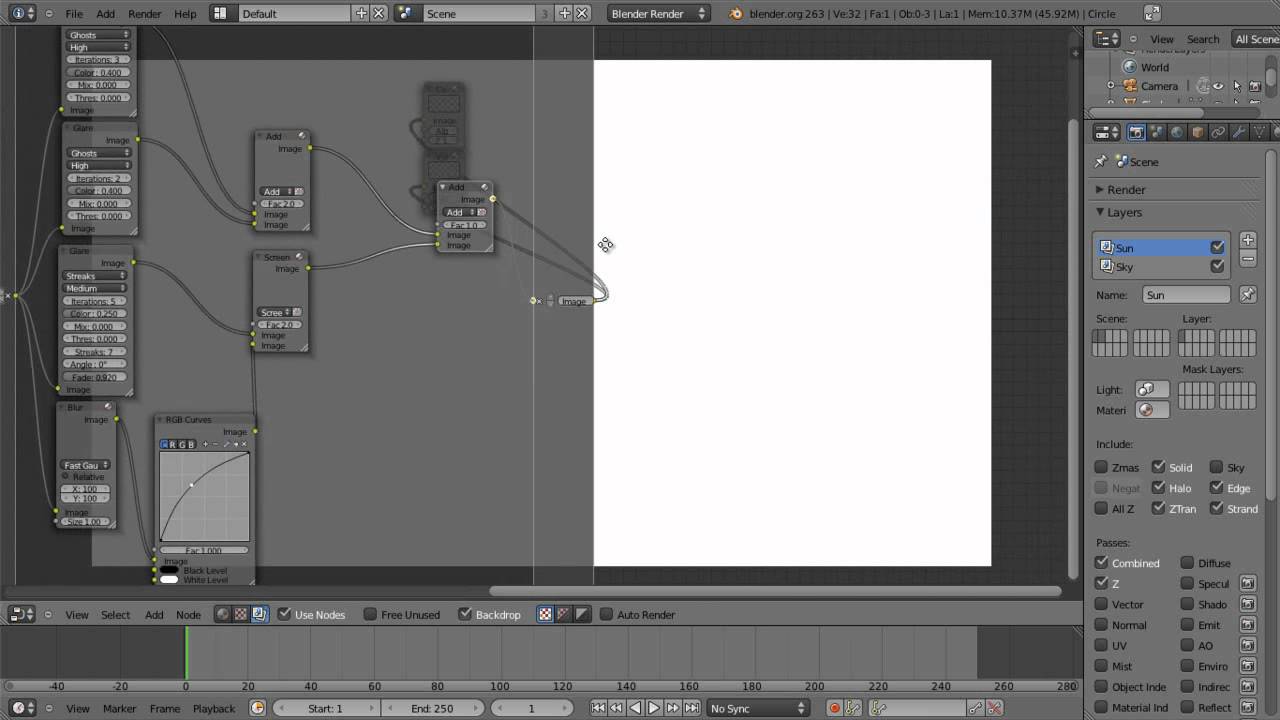This screenshot has height=720, width=1280.
Task: Delete the current Scene
Action: pyautogui.click(x=582, y=13)
